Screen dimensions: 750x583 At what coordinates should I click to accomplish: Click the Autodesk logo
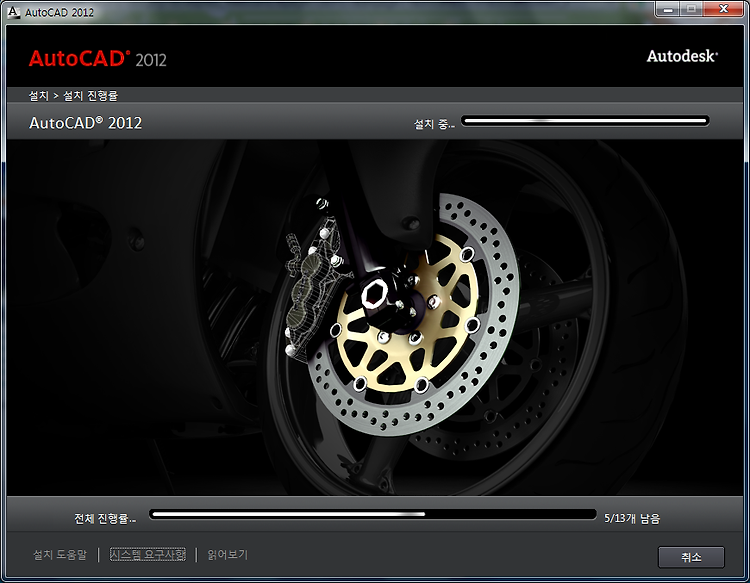click(683, 56)
